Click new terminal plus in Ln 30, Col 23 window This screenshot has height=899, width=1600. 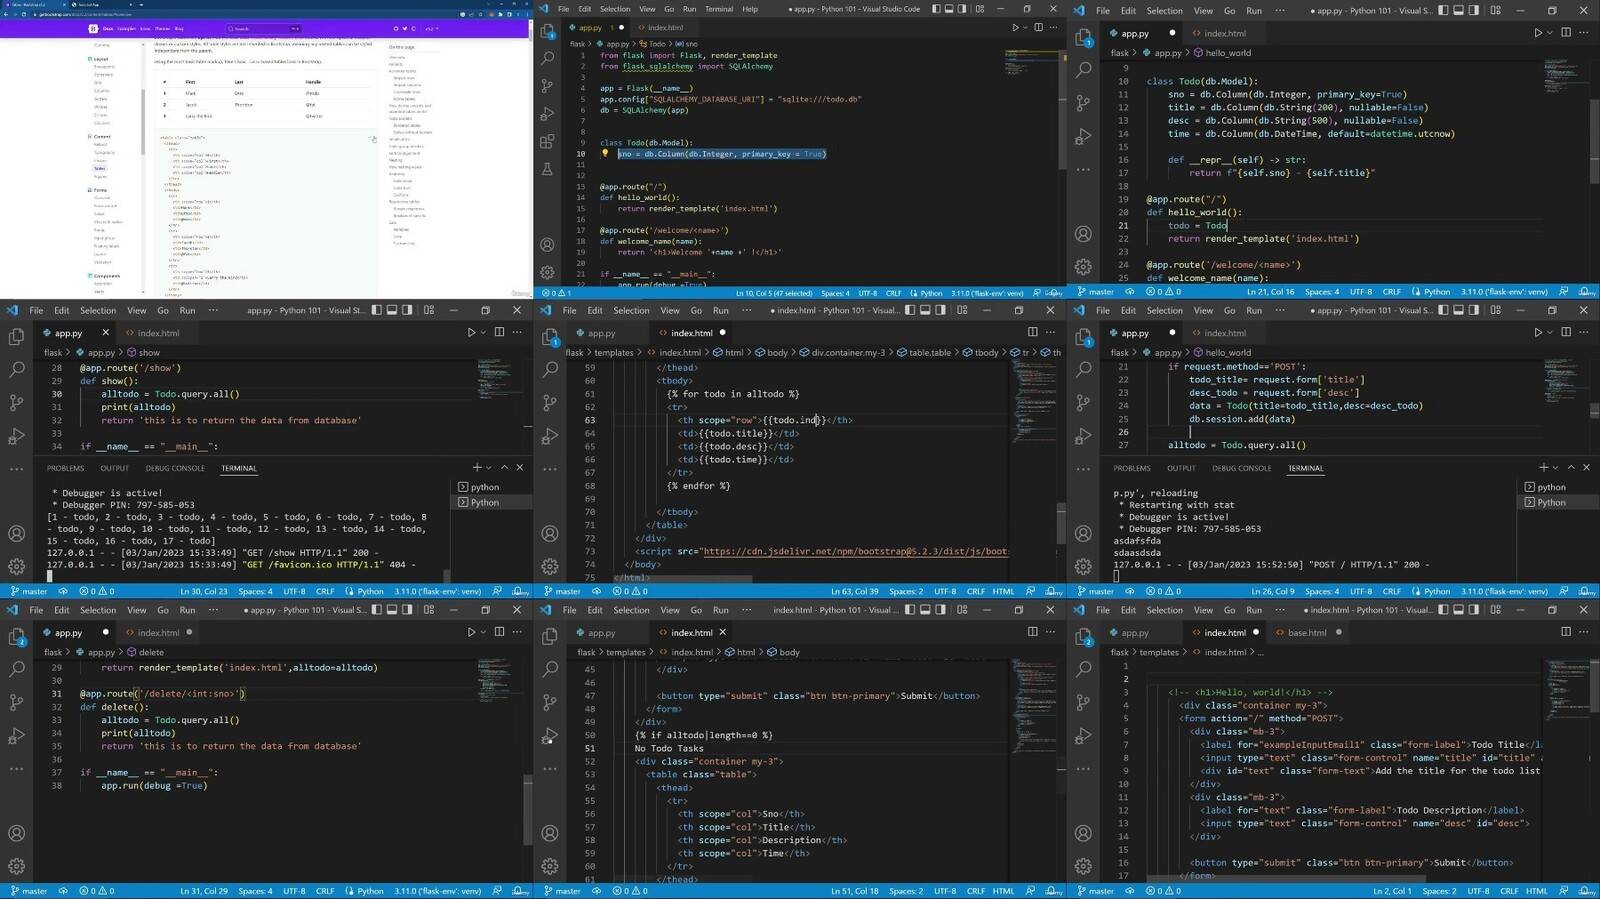coord(477,467)
